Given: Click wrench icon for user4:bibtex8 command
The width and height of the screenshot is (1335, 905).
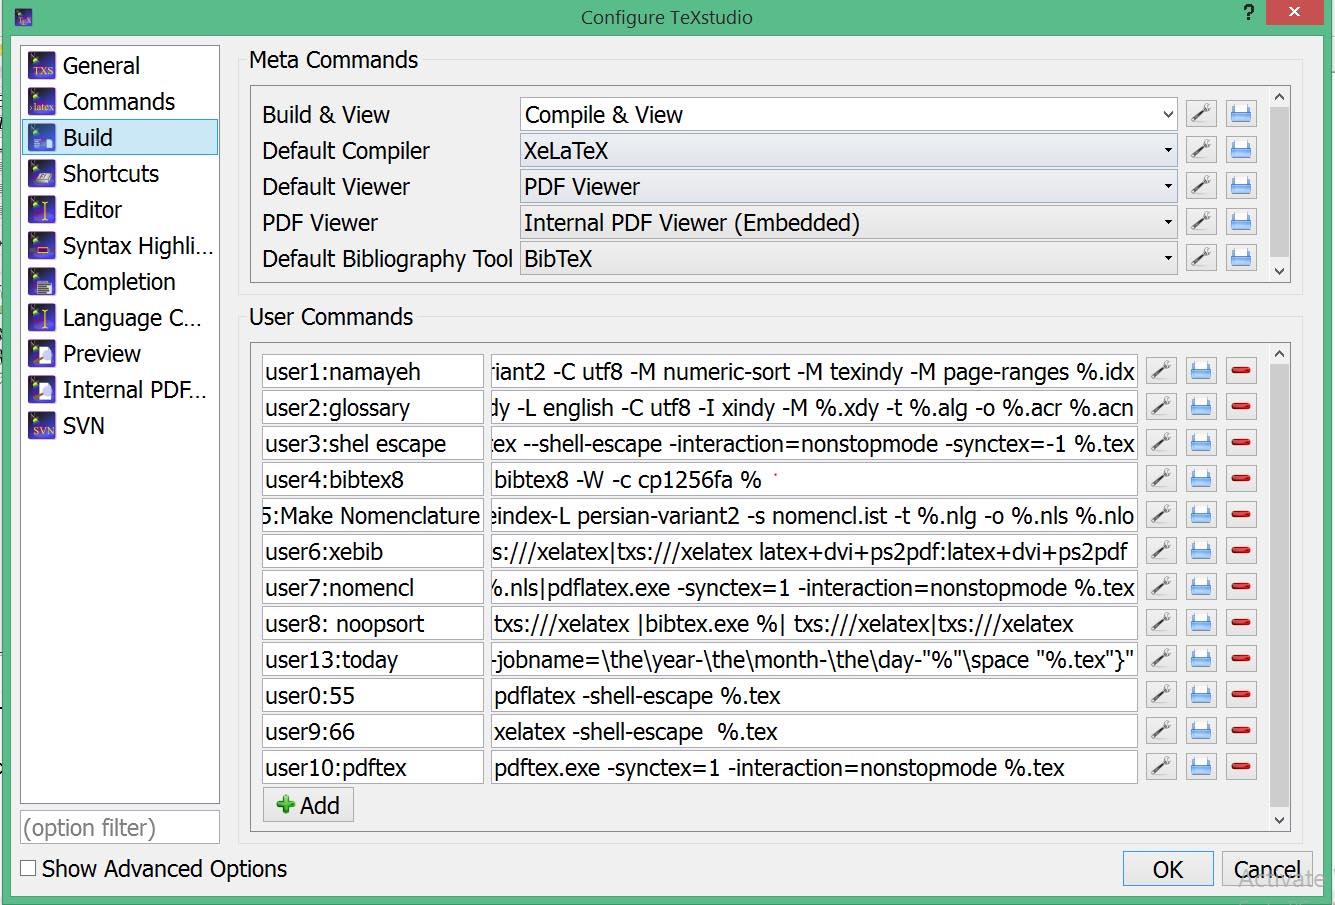Looking at the screenshot, I should pyautogui.click(x=1161, y=479).
